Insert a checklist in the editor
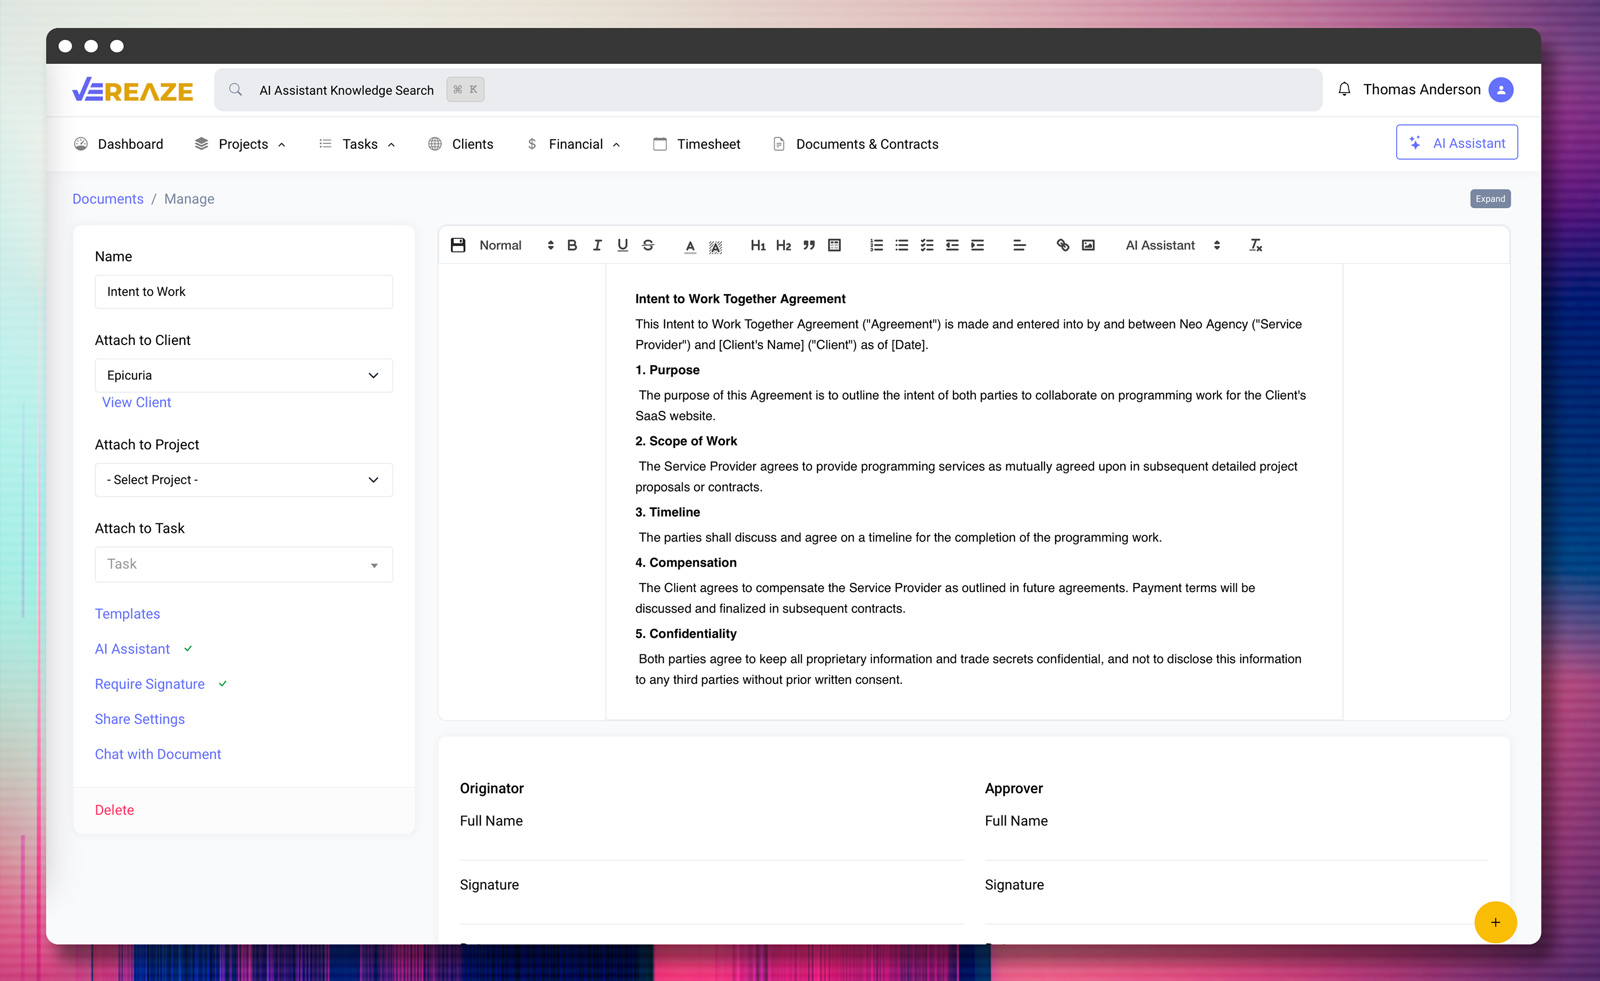The image size is (1600, 981). click(927, 245)
